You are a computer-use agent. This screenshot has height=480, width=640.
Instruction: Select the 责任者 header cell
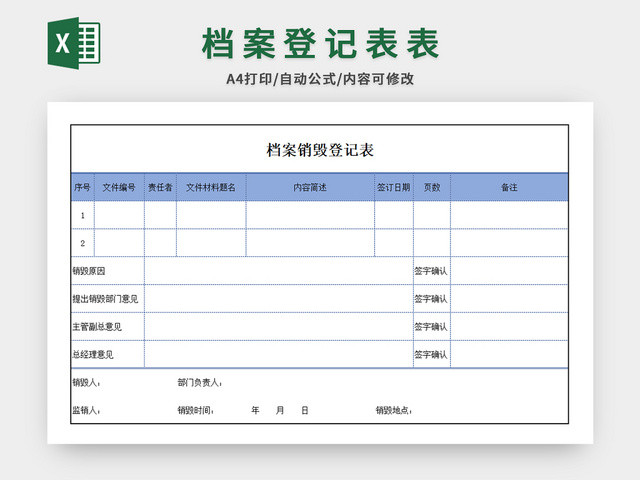160,187
